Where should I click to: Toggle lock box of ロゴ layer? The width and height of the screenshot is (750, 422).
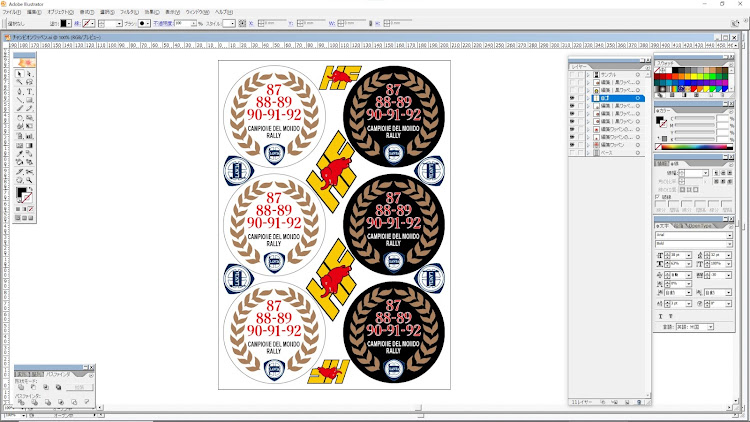coord(580,98)
